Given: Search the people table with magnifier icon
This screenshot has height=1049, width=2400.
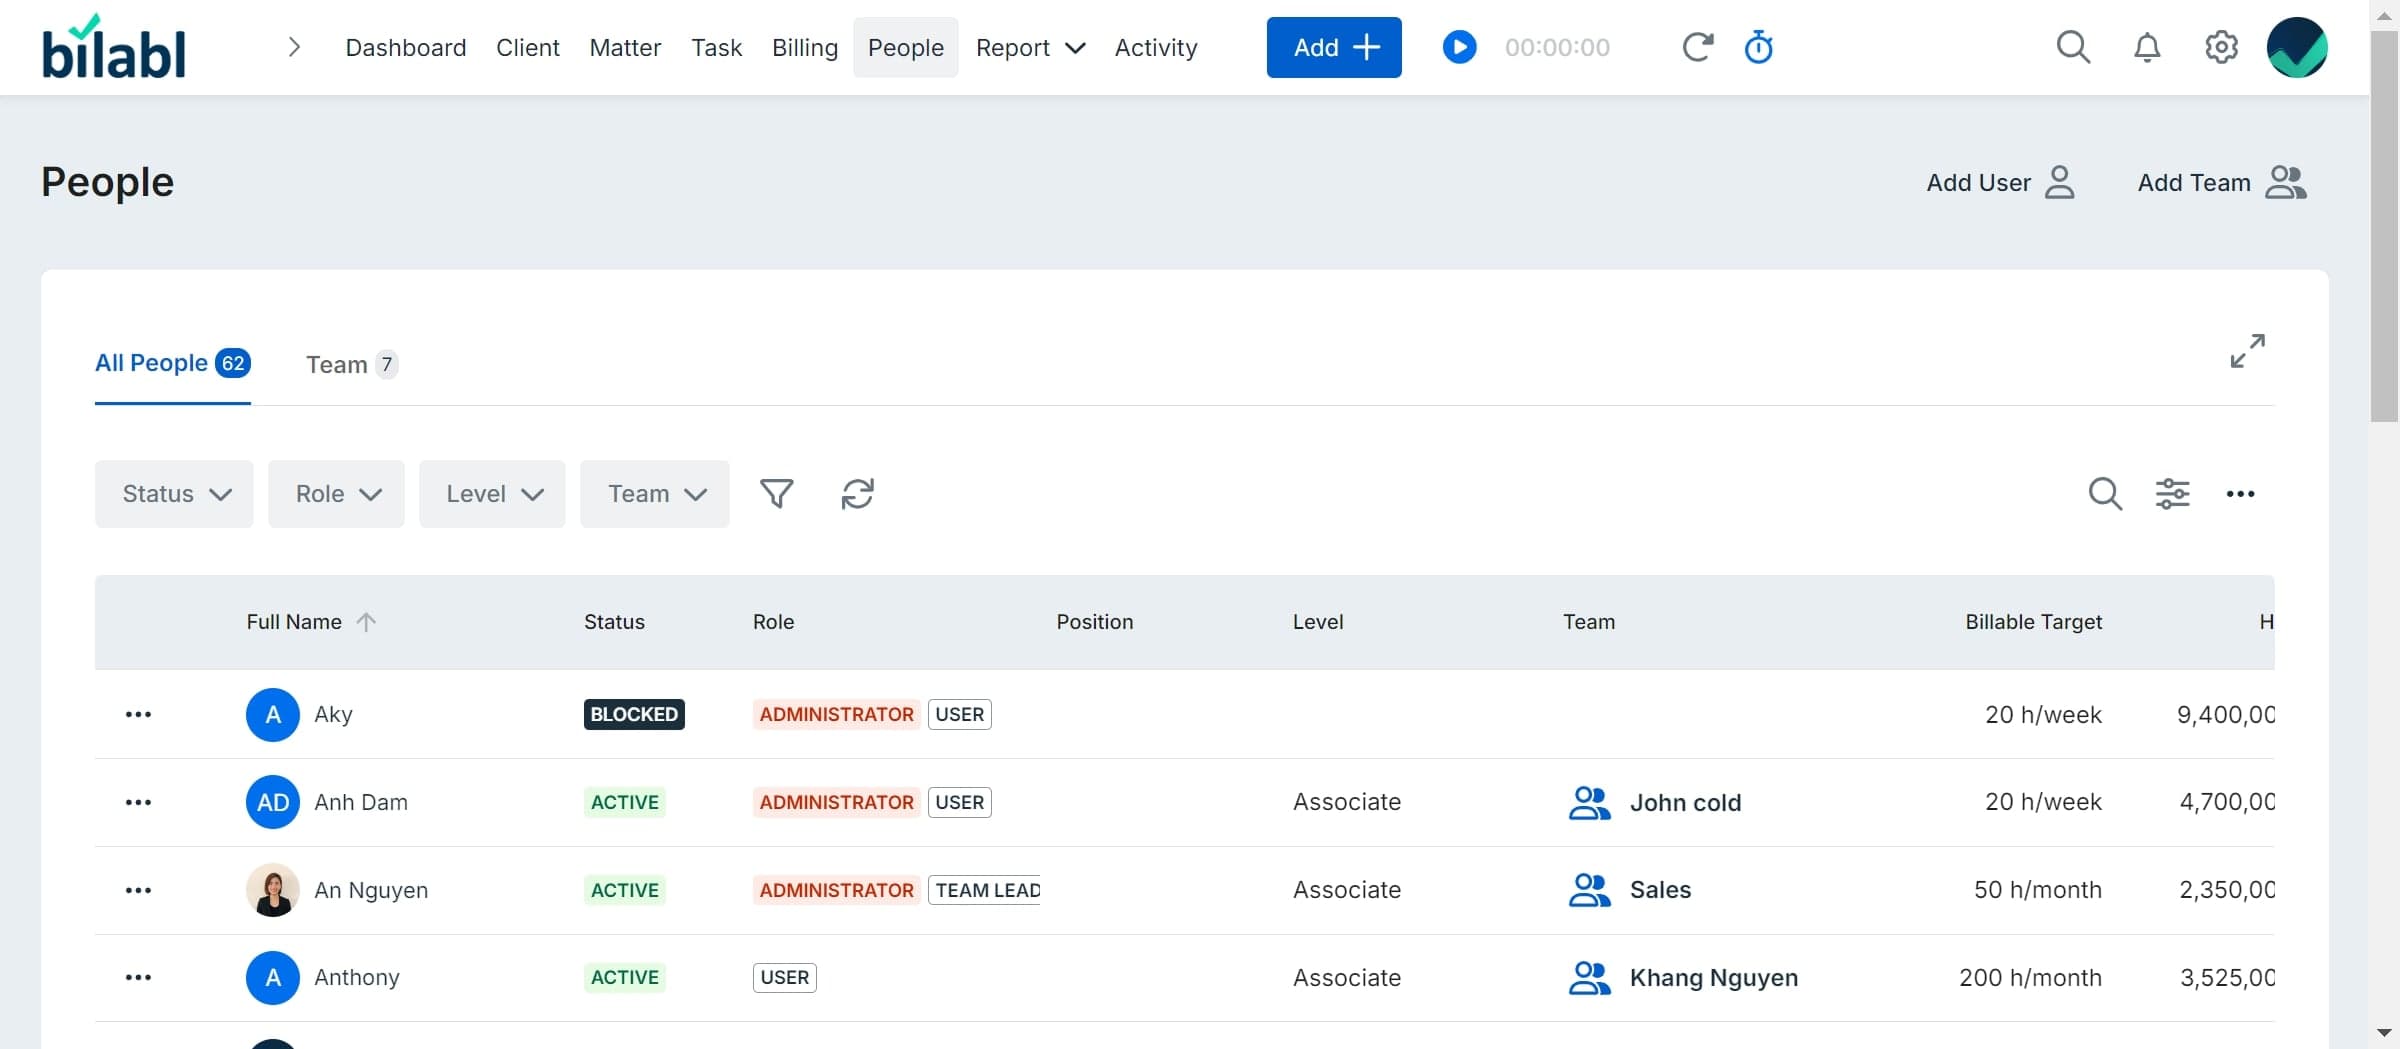Looking at the screenshot, I should (2105, 493).
